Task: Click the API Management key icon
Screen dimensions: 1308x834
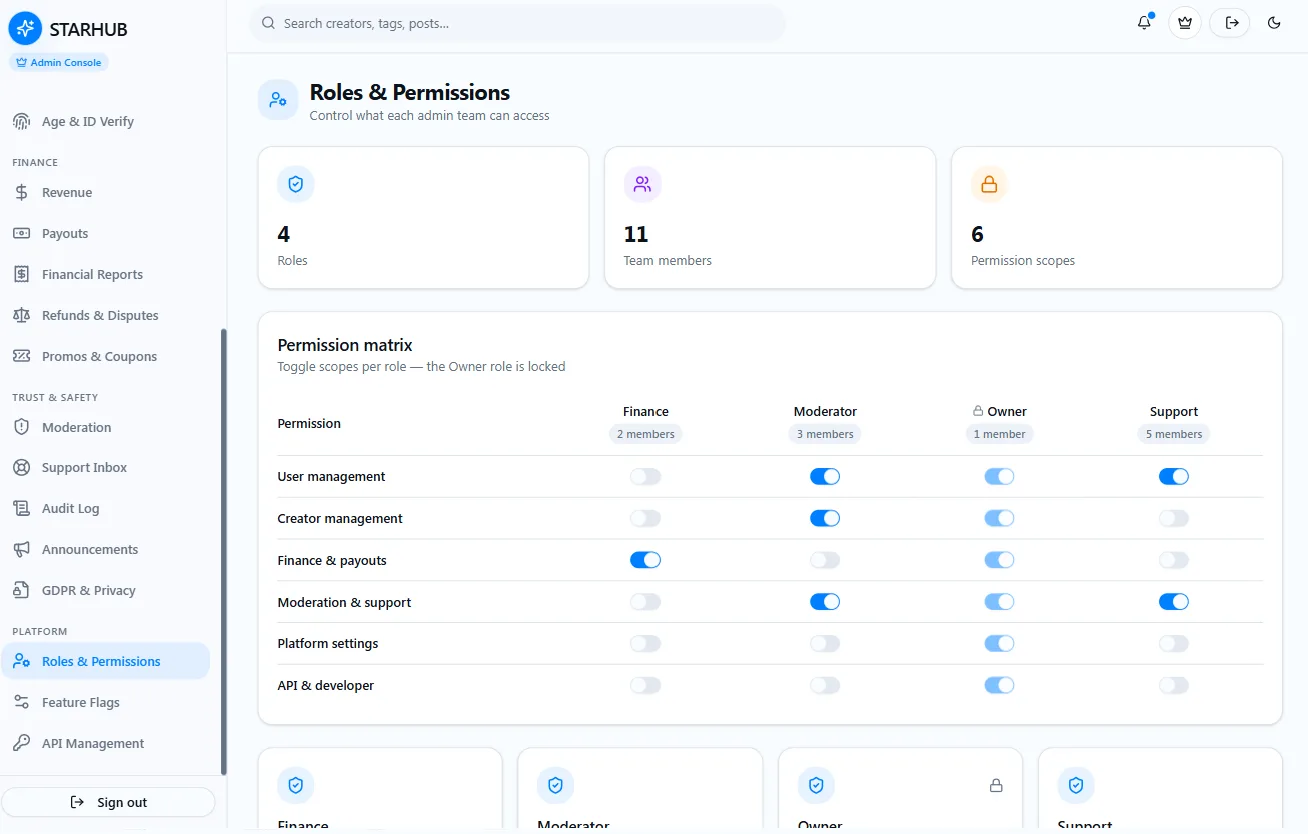Action: (x=21, y=743)
